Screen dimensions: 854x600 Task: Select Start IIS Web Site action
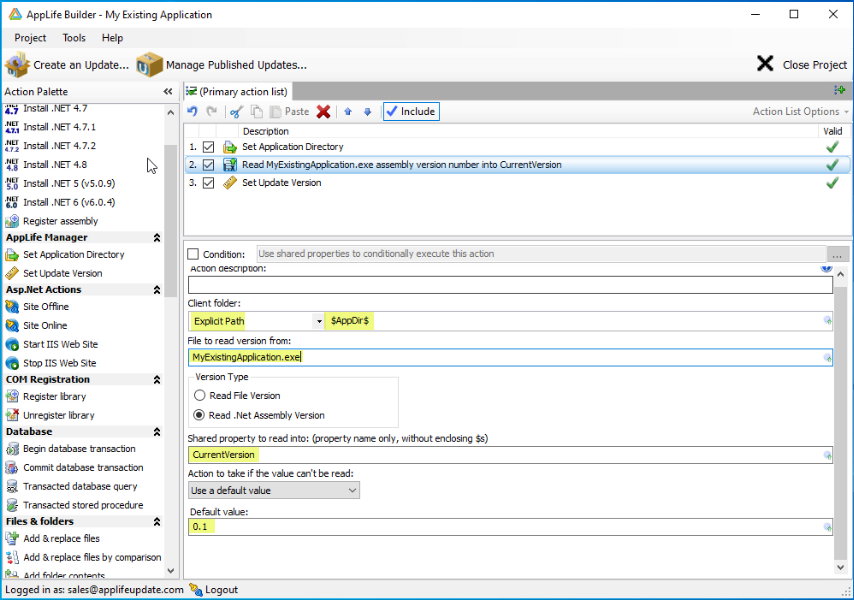(52, 345)
